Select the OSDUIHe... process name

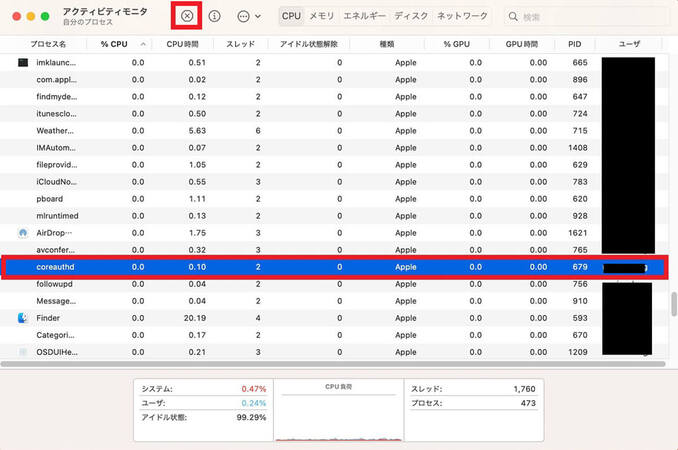click(x=57, y=352)
